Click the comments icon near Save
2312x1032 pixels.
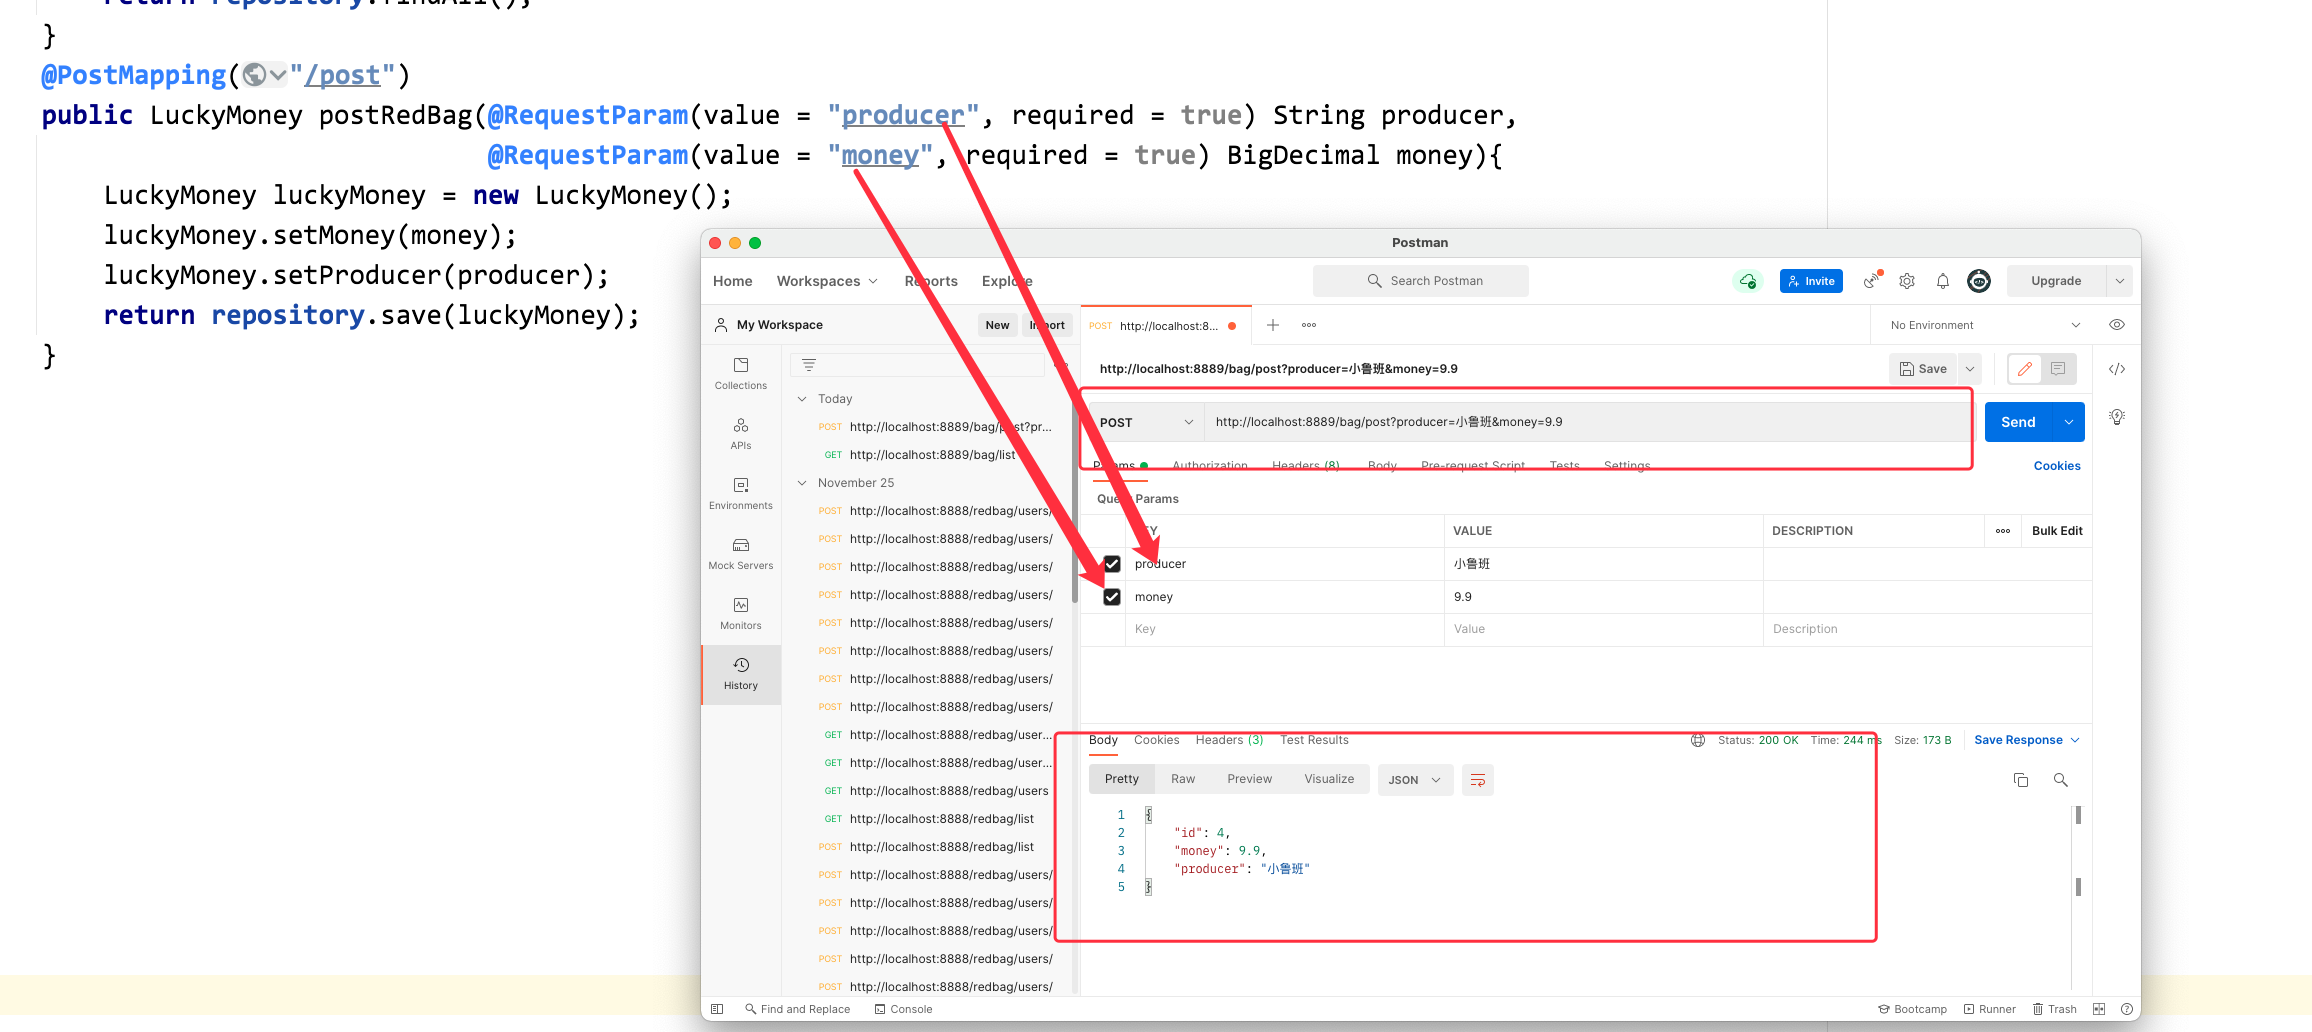tap(2058, 369)
